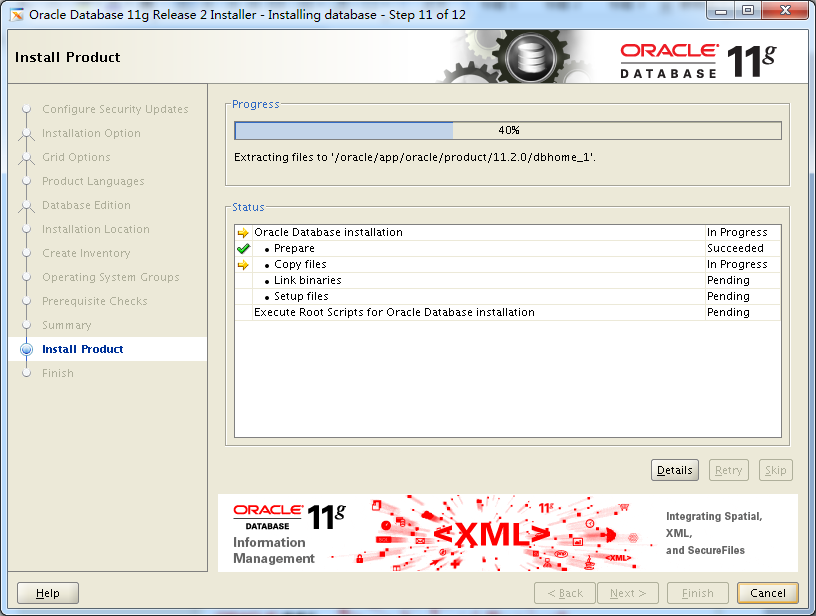Minimize the installer window
The height and width of the screenshot is (616, 816).
coord(721,11)
